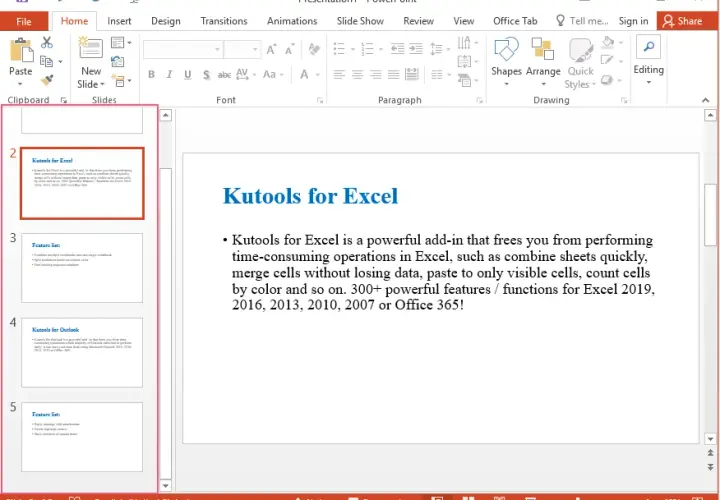This screenshot has height=500, width=720.
Task: Toggle Underline formatting
Action: pyautogui.click(x=187, y=74)
